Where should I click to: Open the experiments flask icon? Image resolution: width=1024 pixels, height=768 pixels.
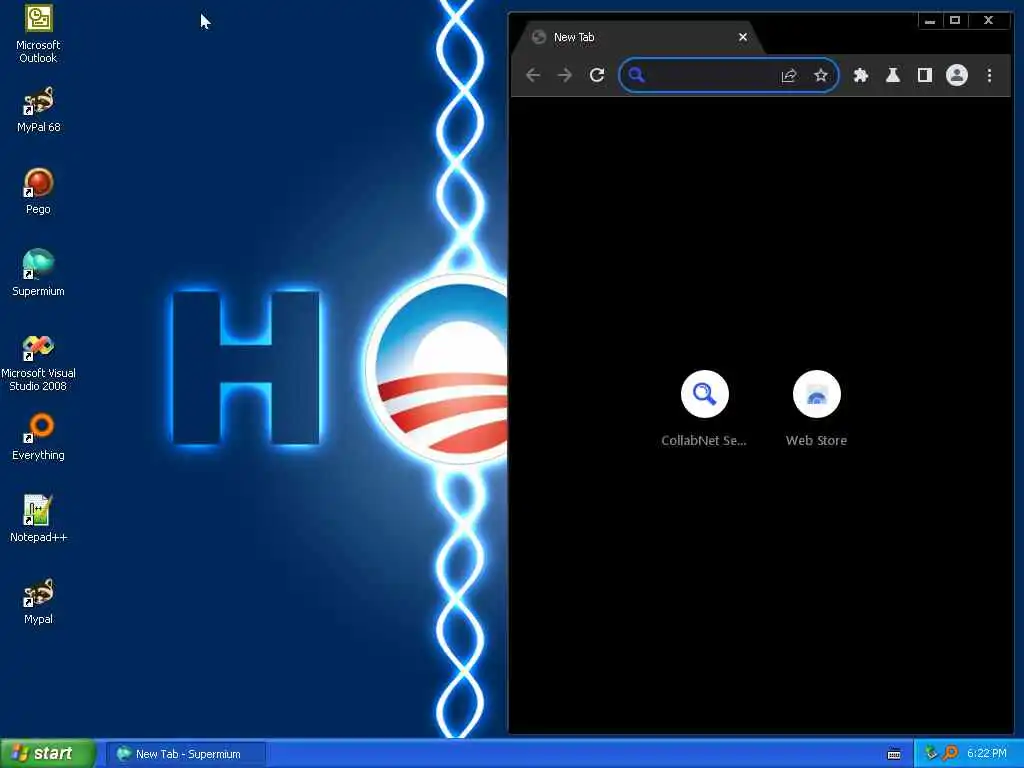[893, 75]
